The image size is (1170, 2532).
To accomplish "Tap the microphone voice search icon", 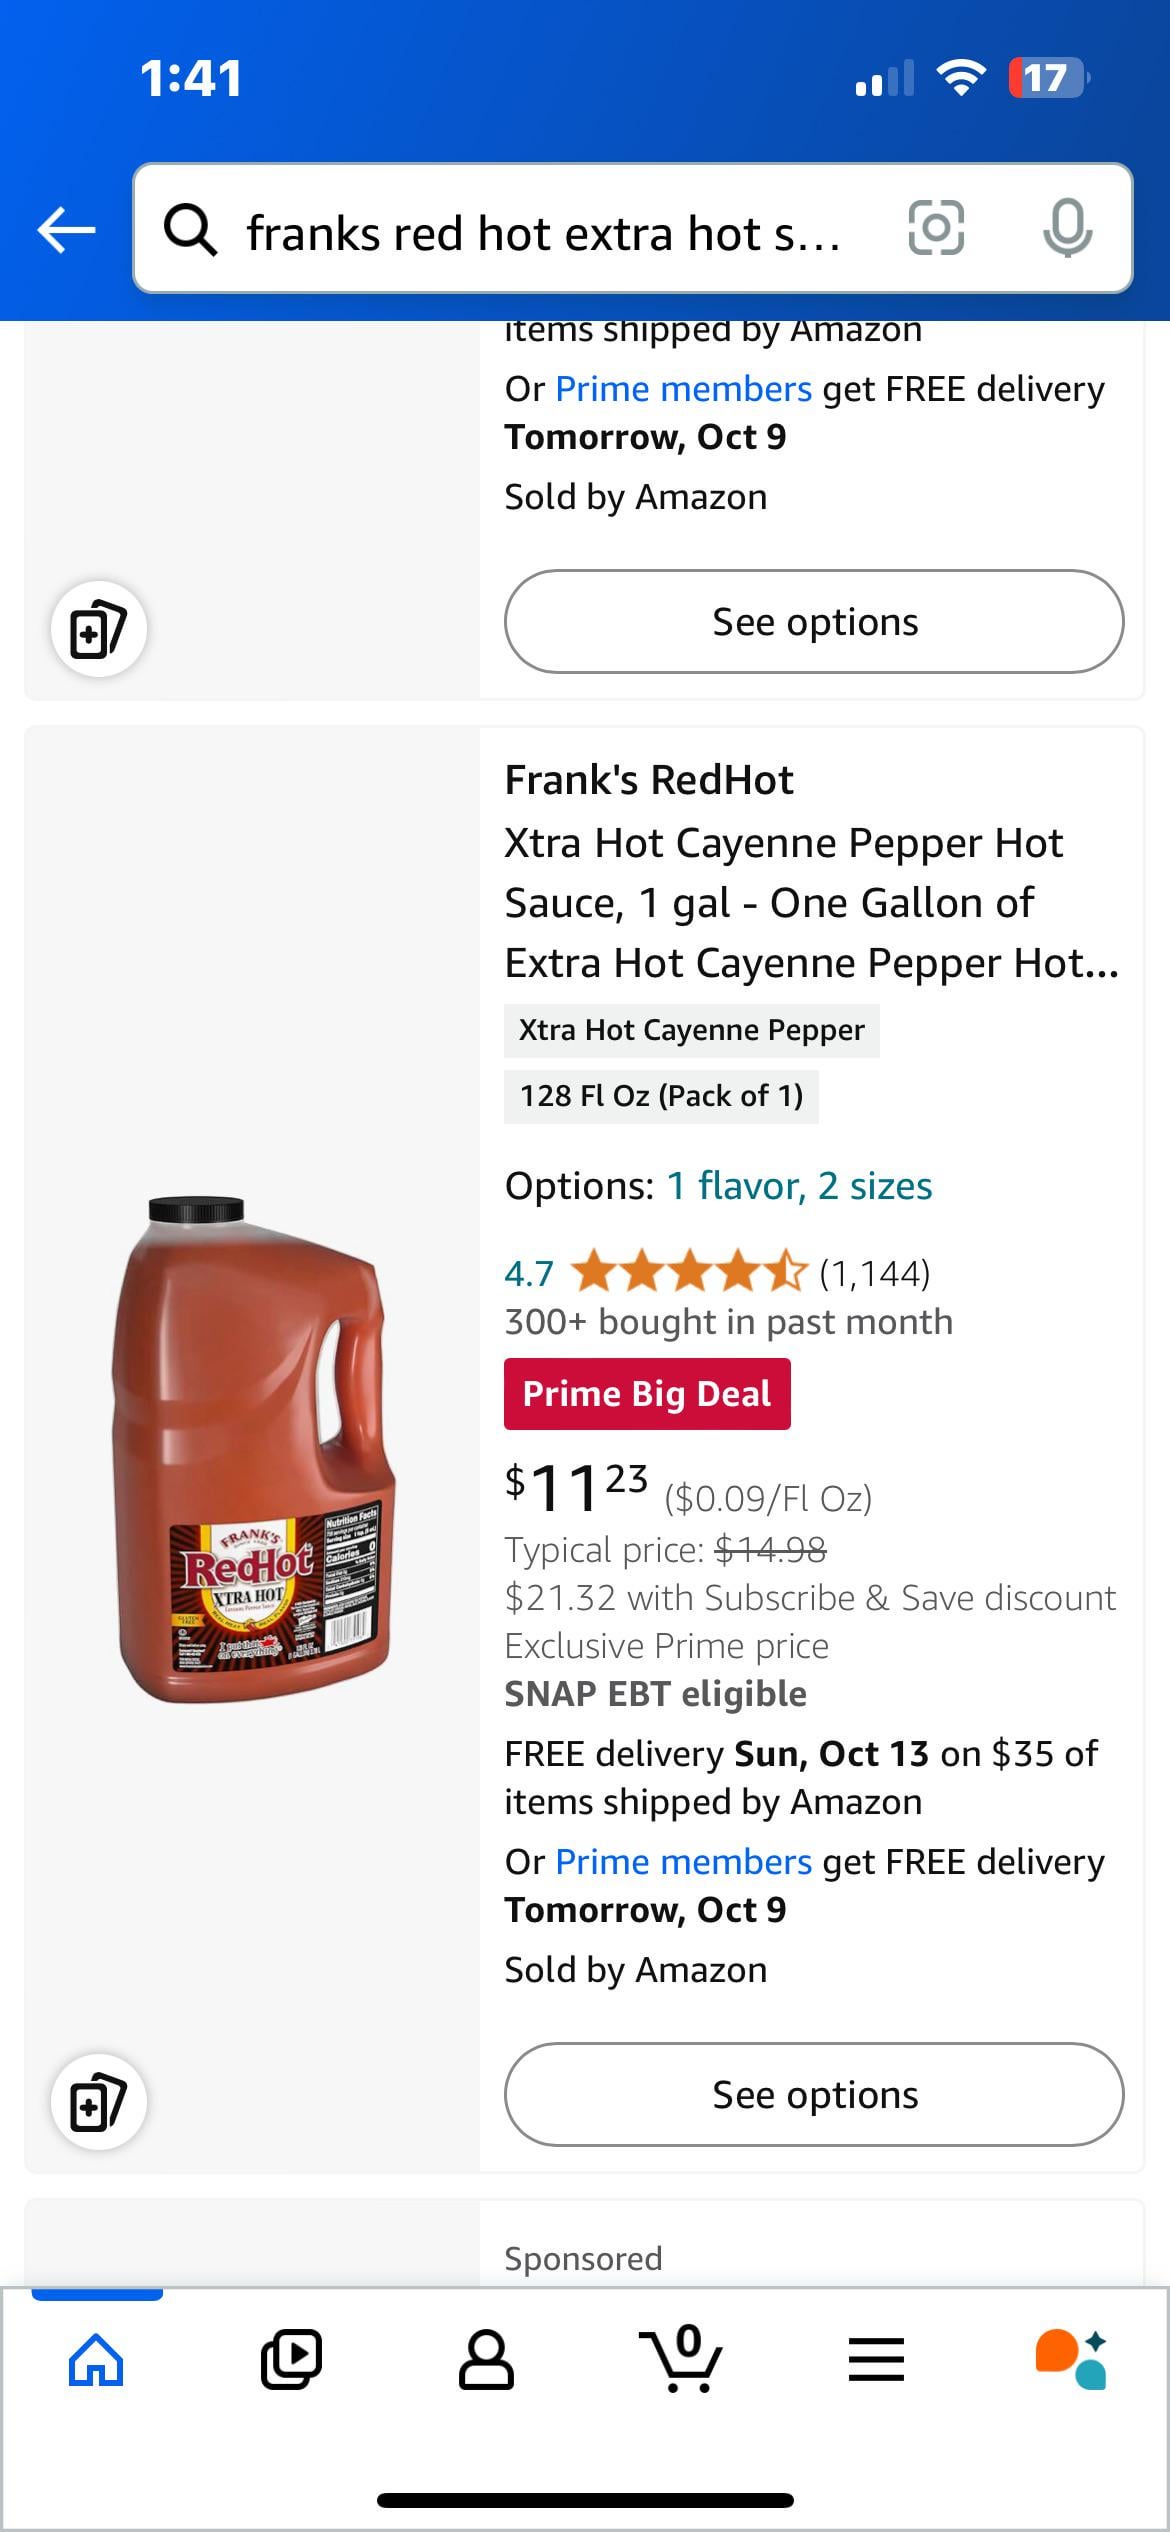I will click(1067, 228).
